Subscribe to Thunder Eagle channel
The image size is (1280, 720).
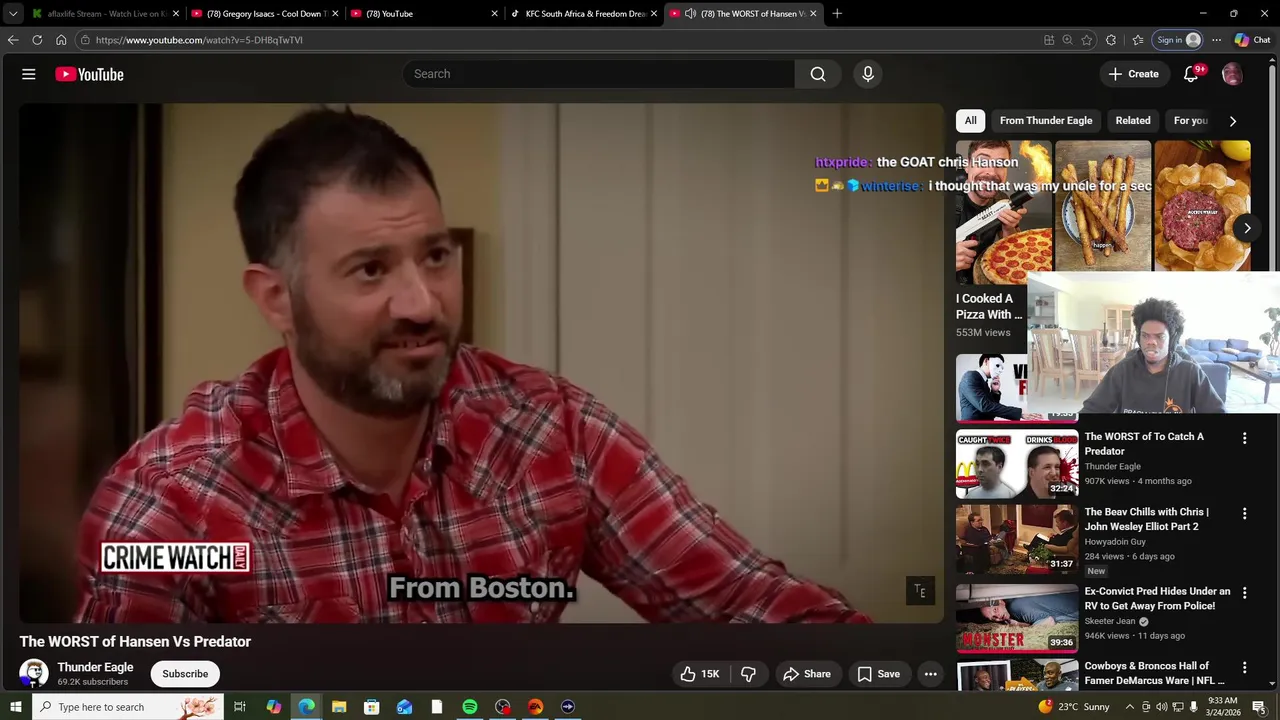[x=185, y=674]
